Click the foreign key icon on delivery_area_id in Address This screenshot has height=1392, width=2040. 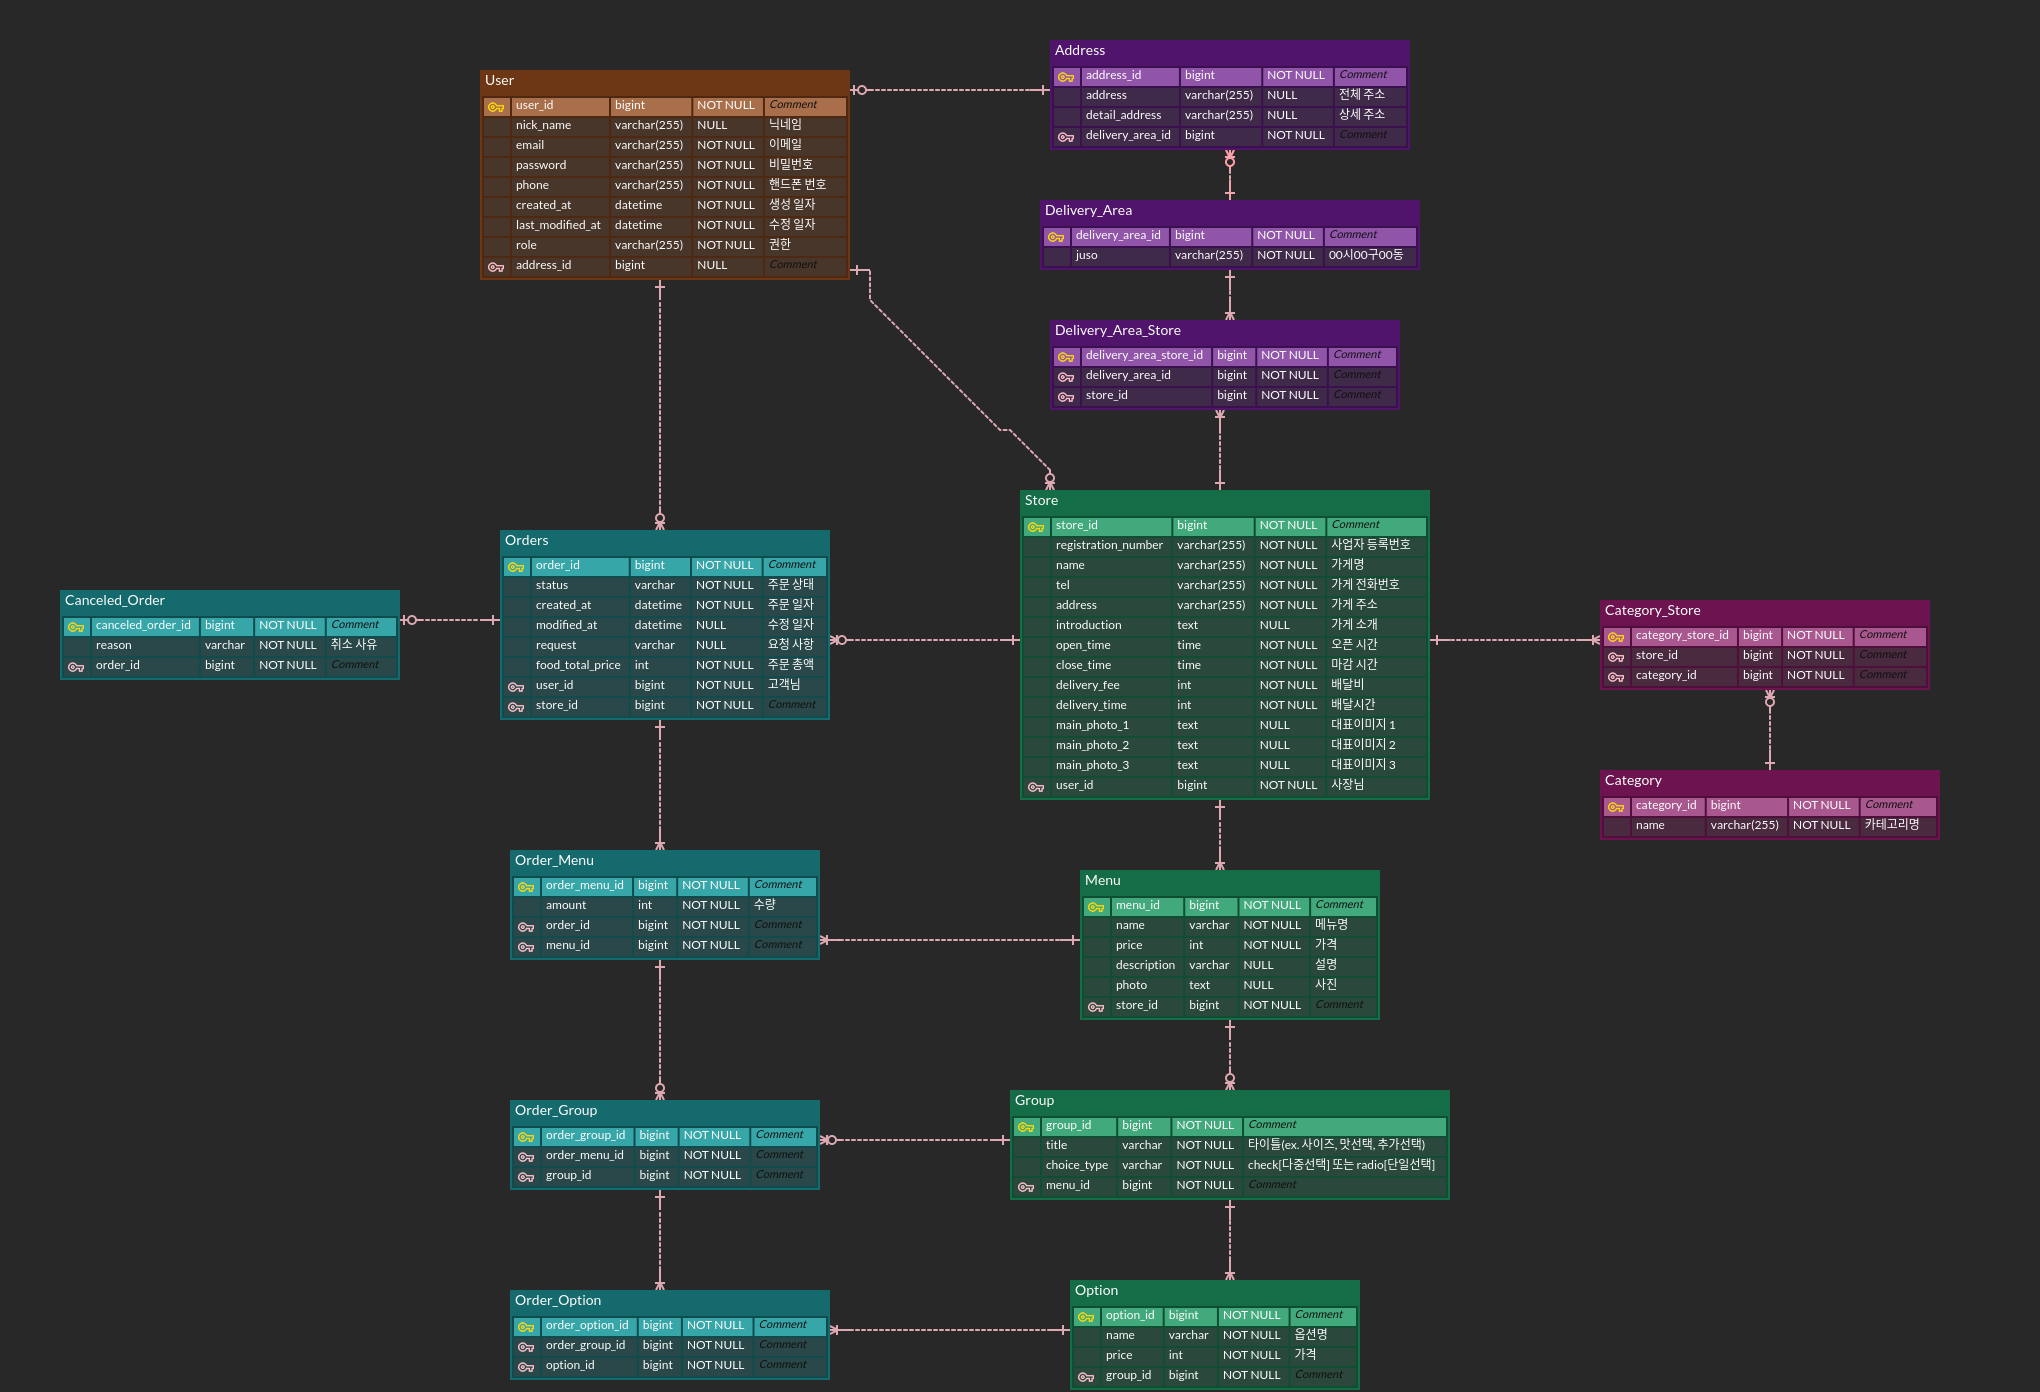pos(1066,135)
